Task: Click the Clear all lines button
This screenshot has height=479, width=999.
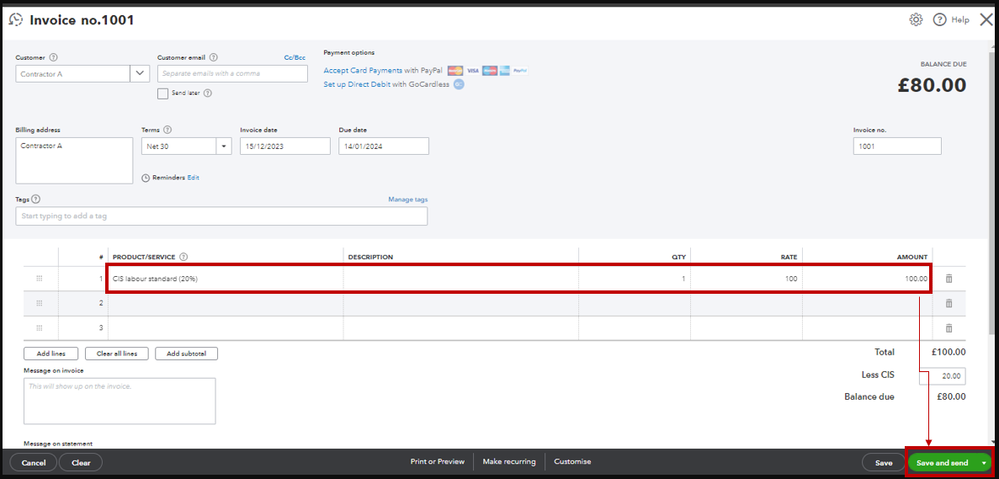Action: [x=116, y=354]
